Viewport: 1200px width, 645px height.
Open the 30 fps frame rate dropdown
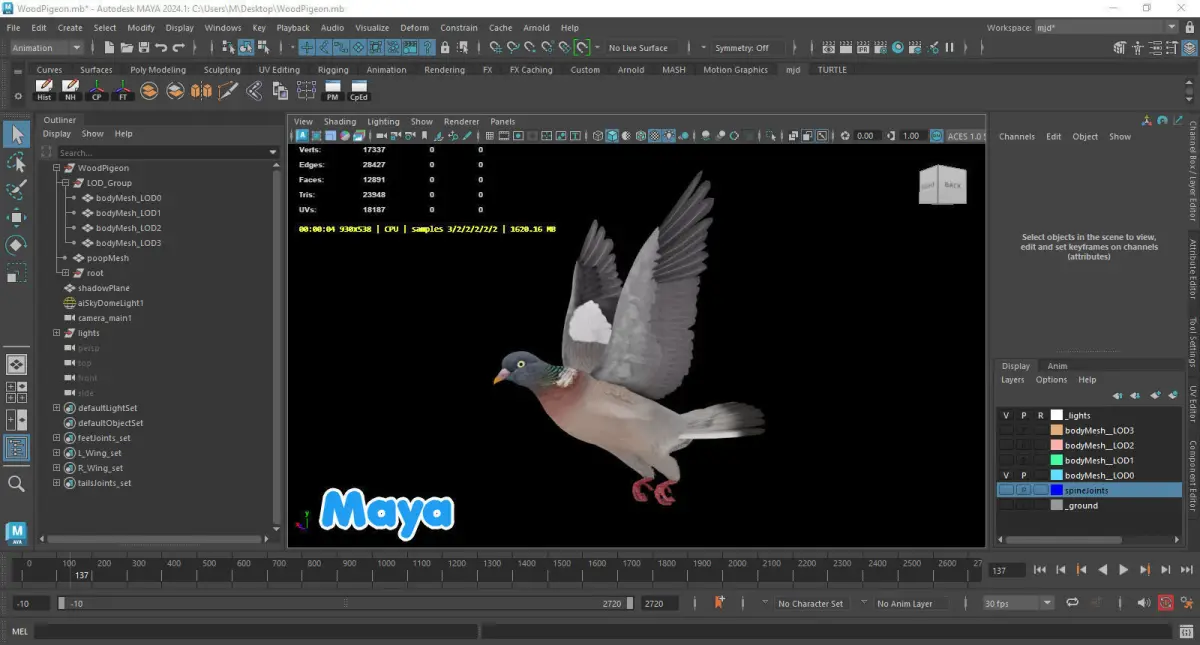coord(1018,603)
